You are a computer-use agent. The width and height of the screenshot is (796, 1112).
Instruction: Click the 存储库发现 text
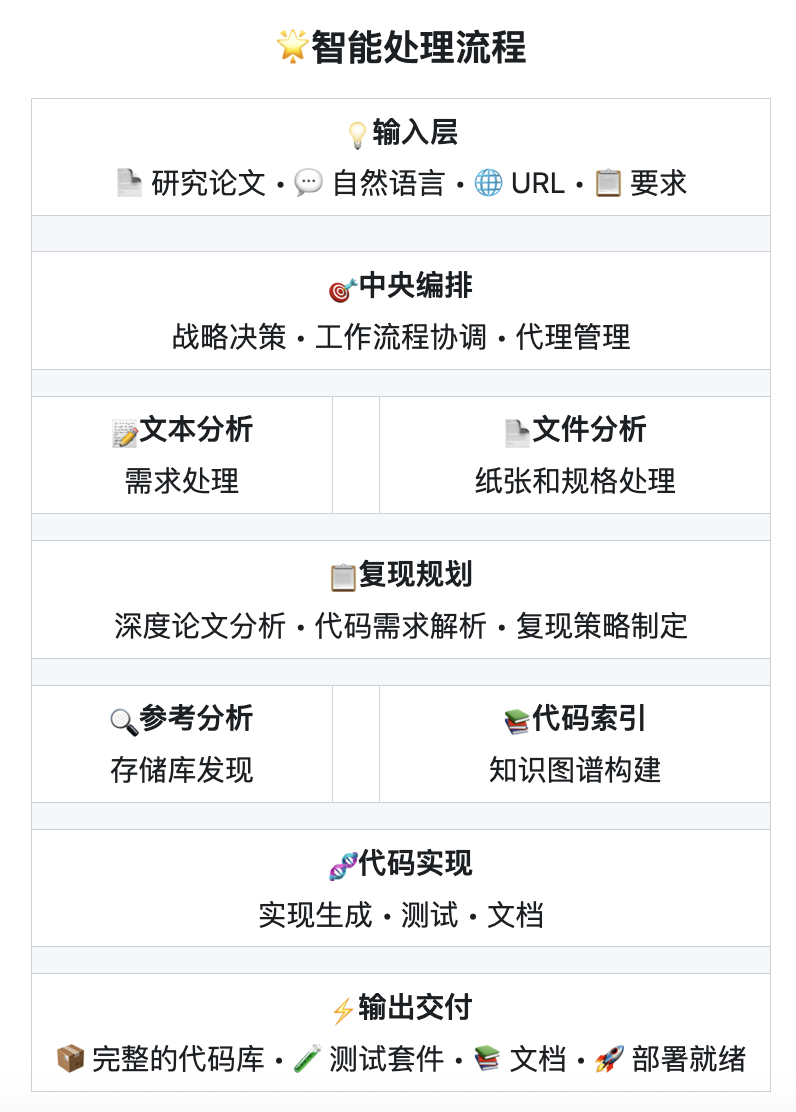point(182,770)
